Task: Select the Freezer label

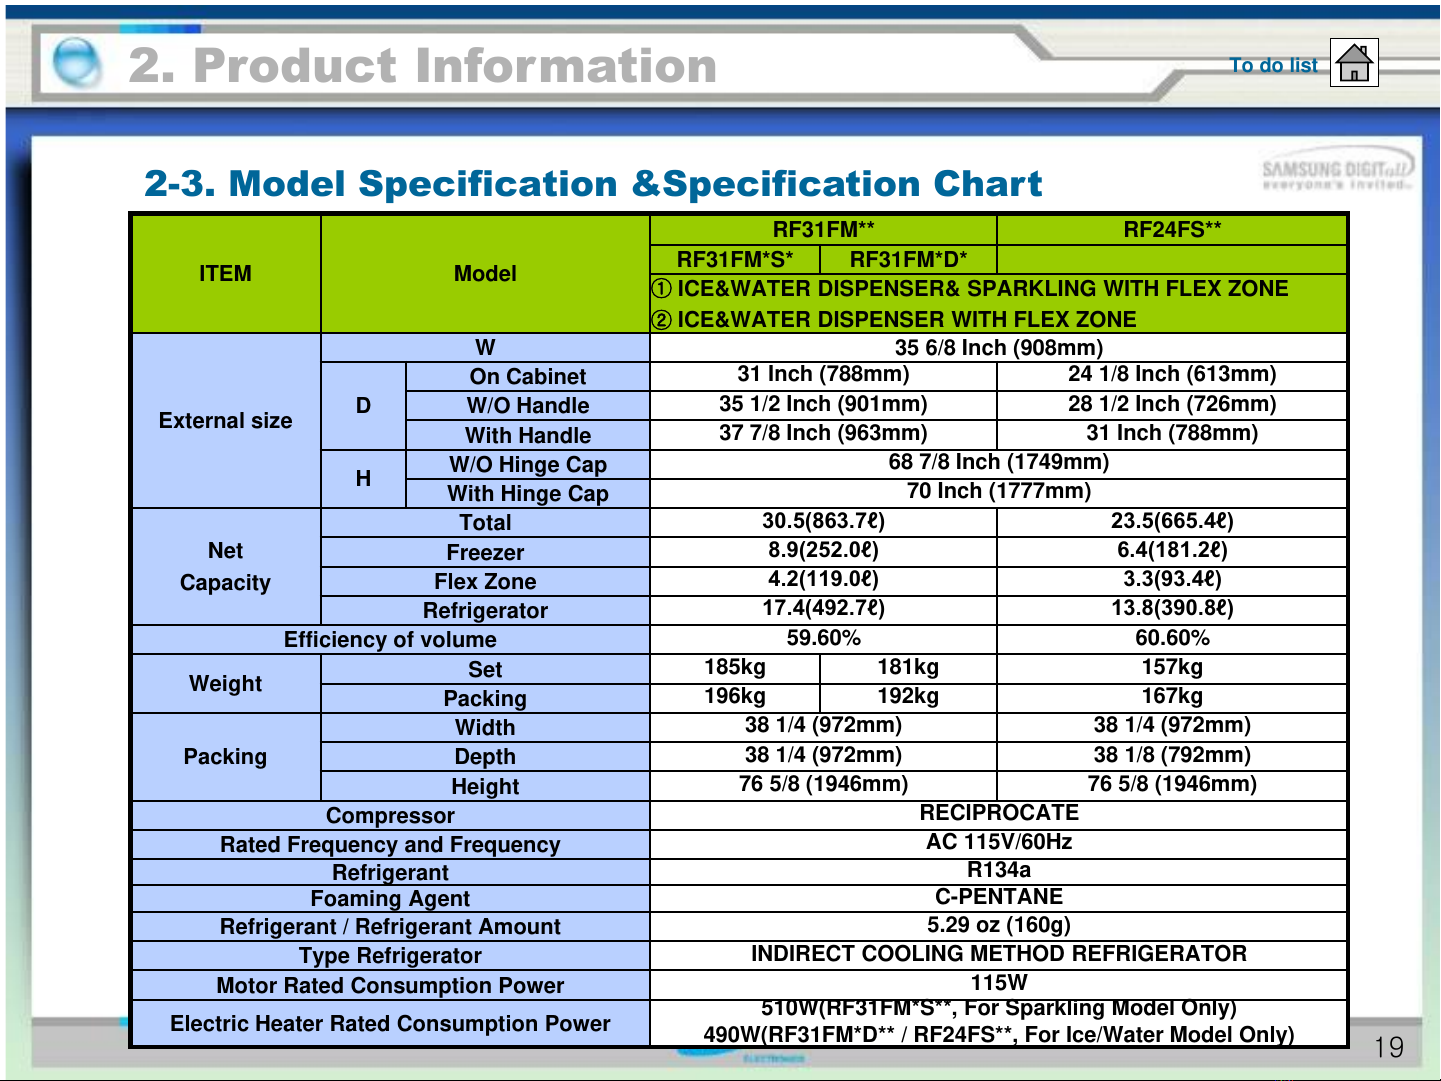Action: pyautogui.click(x=485, y=553)
